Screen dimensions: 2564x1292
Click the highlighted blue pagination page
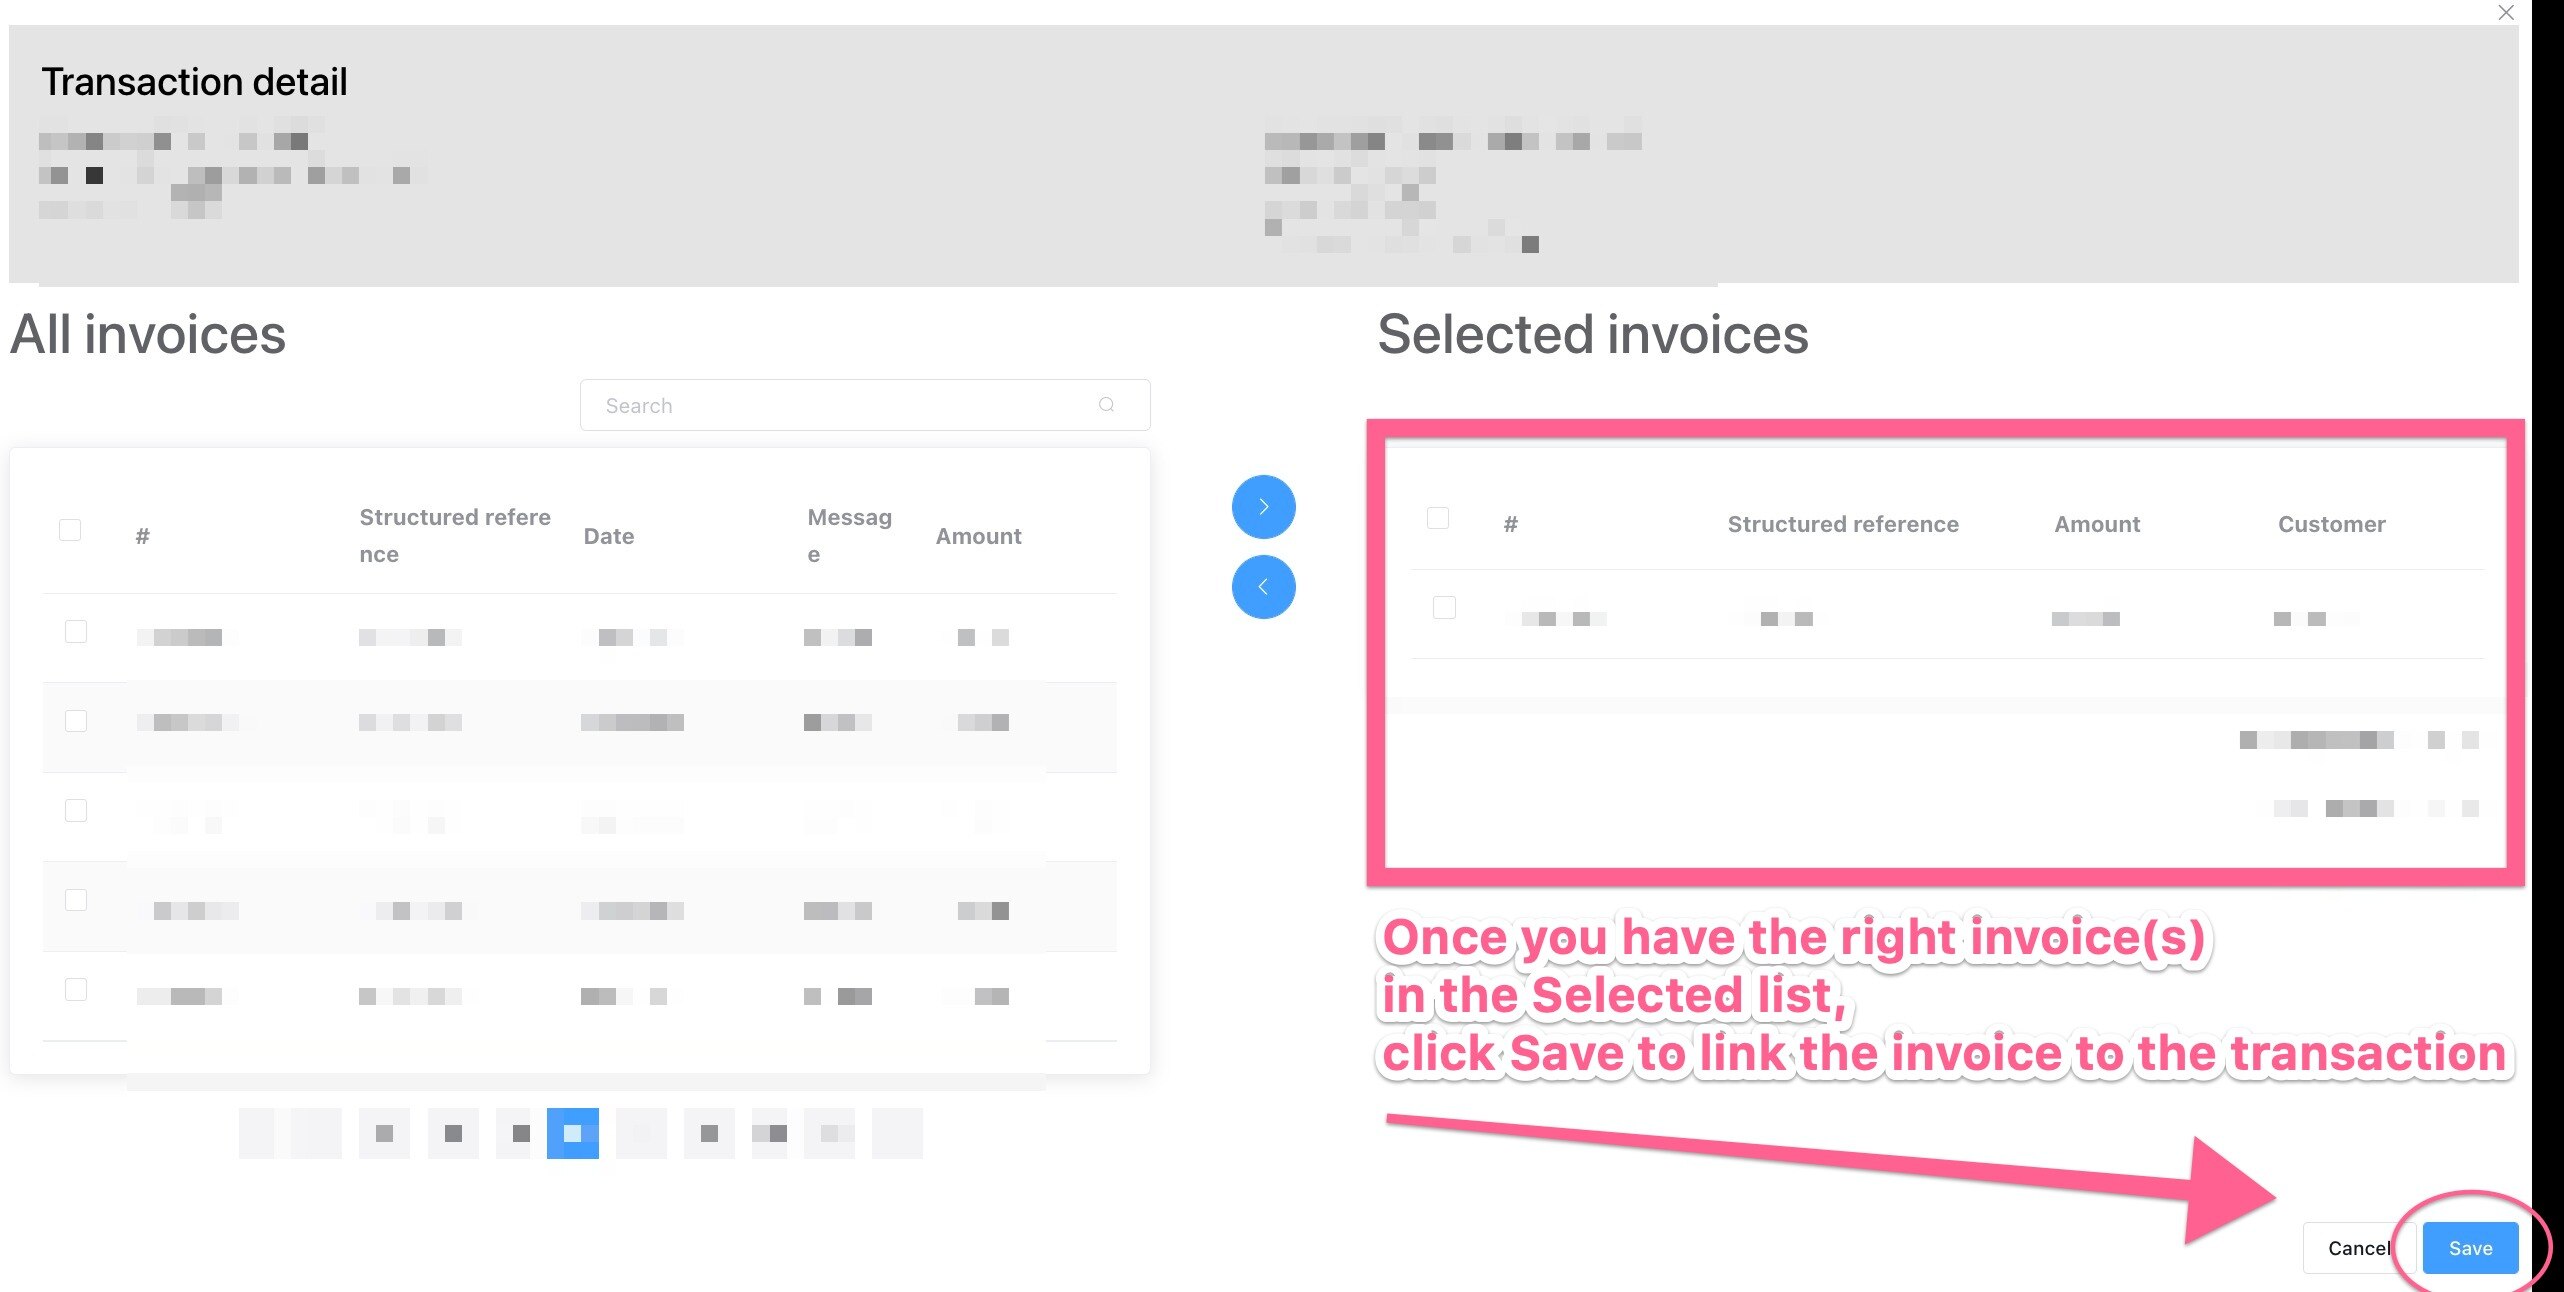coord(575,1133)
